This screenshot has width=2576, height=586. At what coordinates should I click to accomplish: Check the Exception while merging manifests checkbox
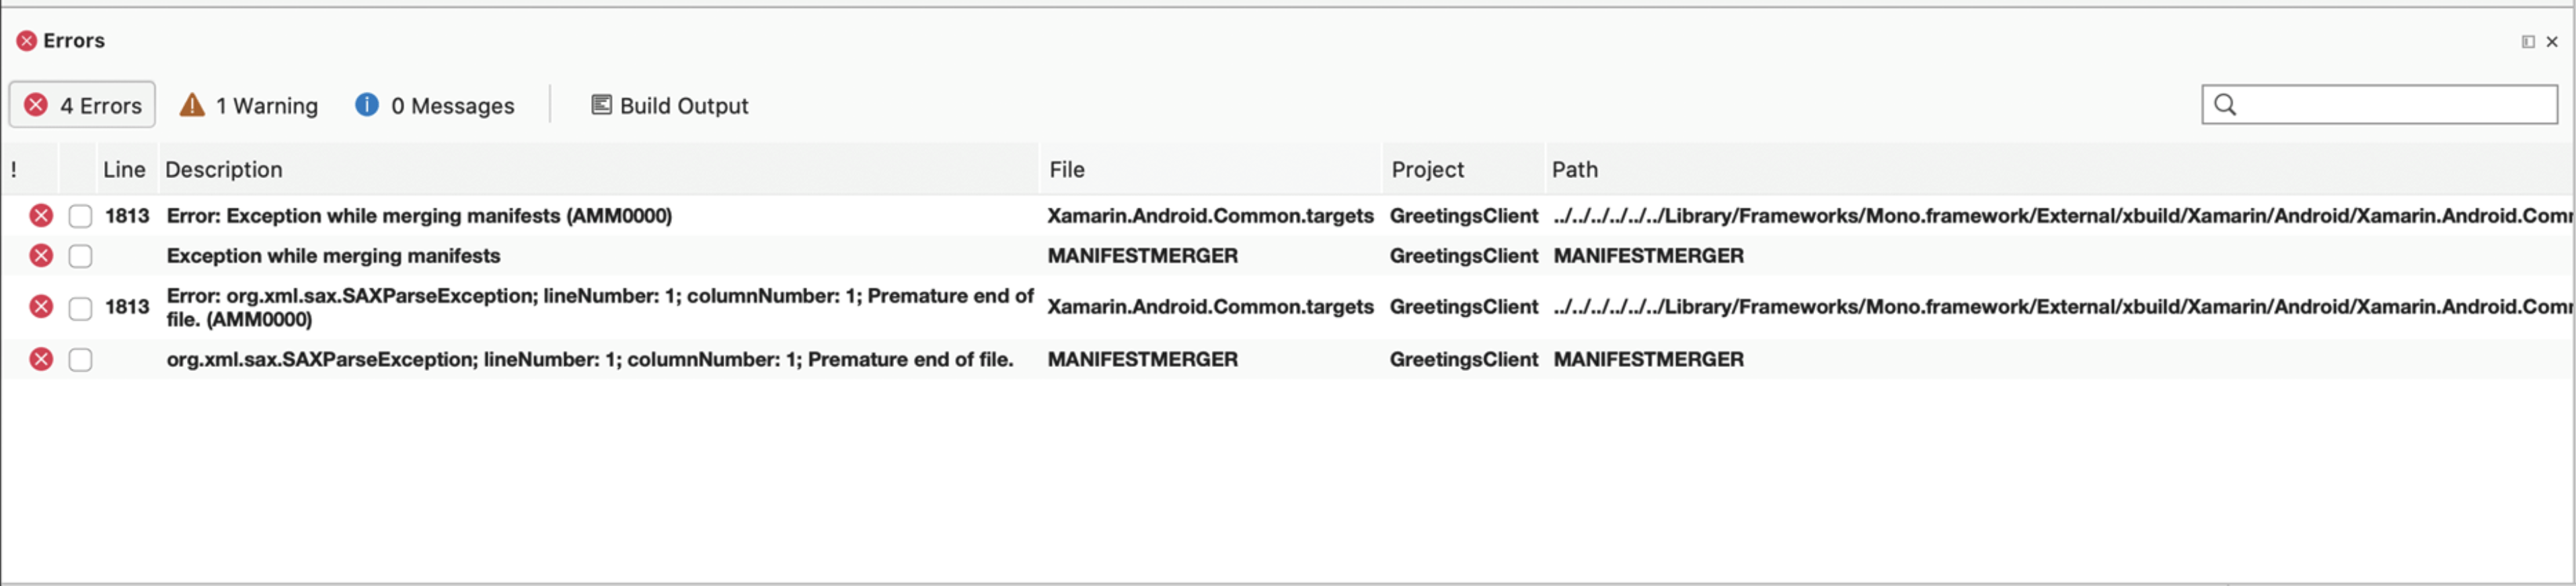click(x=80, y=256)
